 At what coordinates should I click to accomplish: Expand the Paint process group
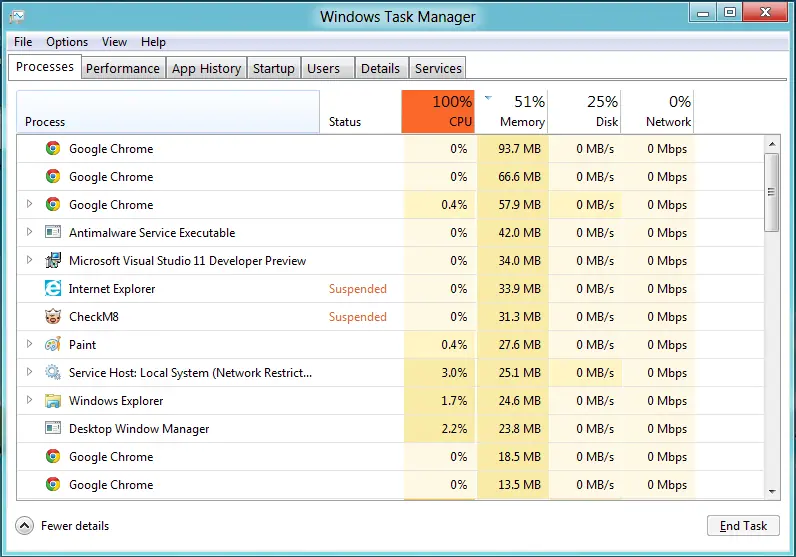click(29, 344)
